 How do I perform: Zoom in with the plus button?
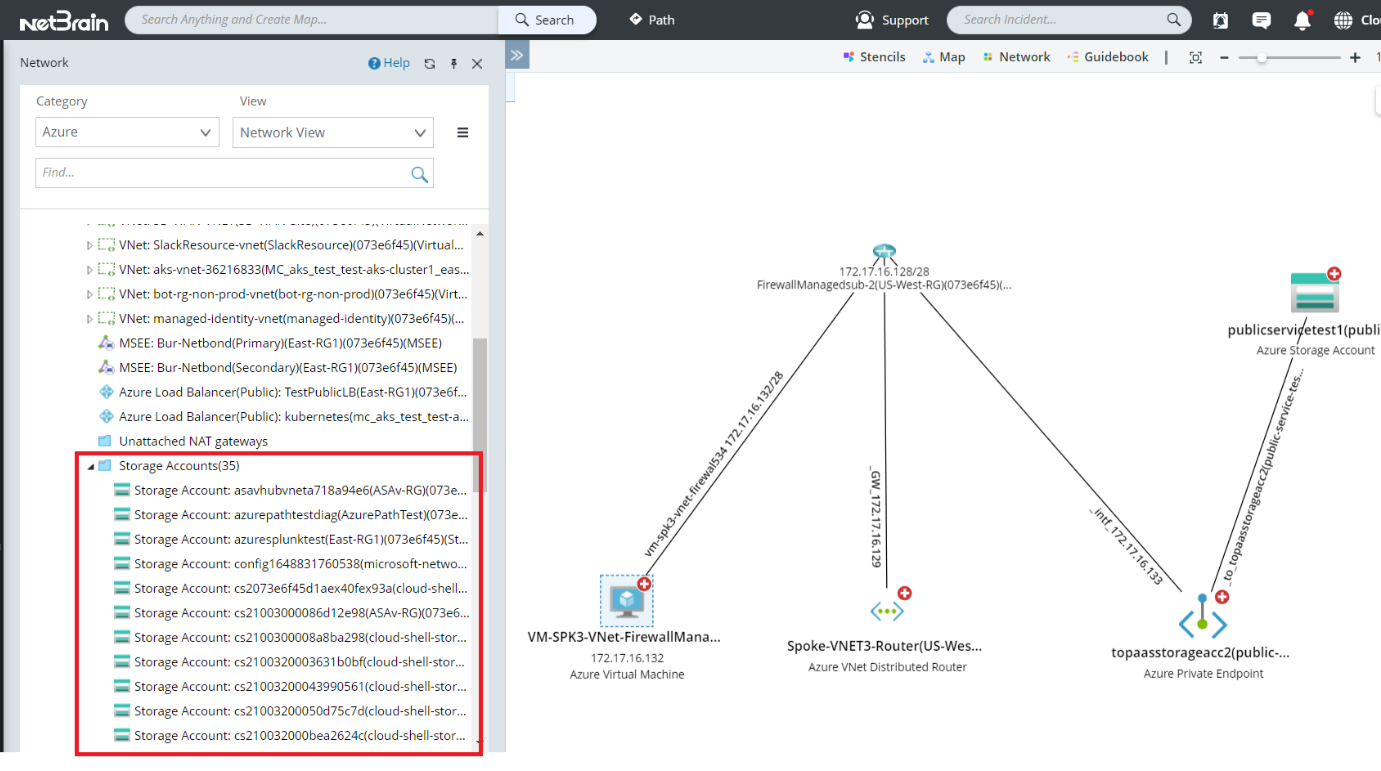(1355, 58)
